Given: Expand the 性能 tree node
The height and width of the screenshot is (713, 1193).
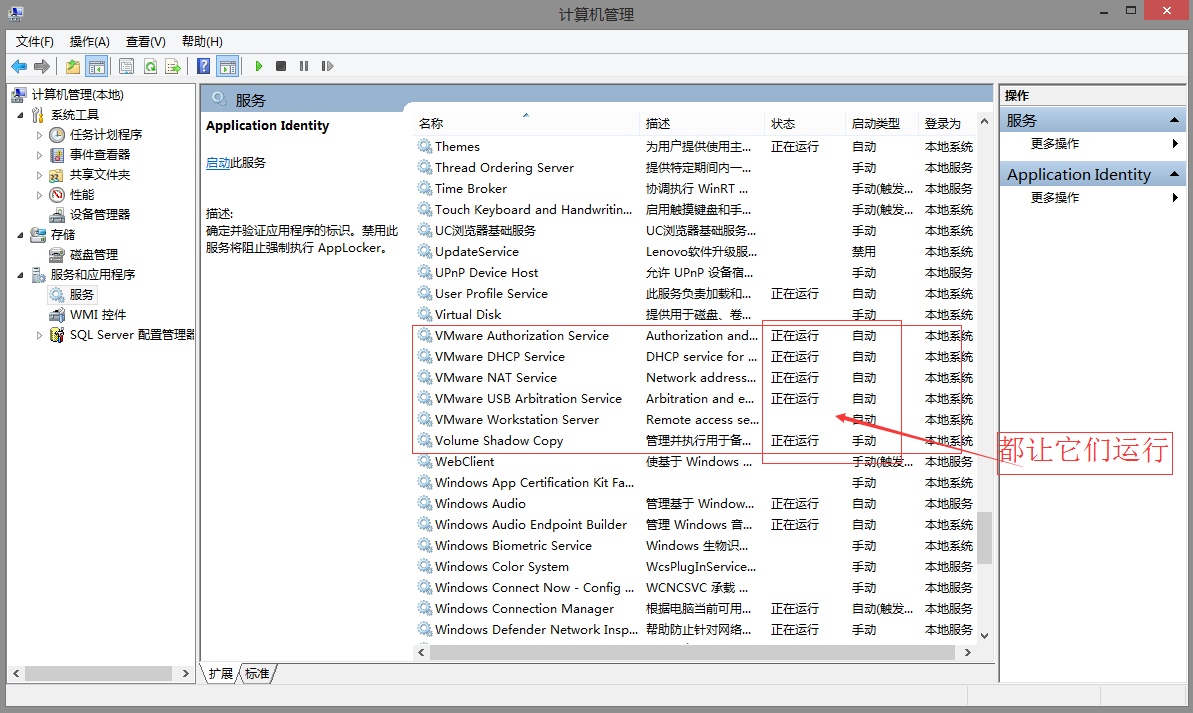Looking at the screenshot, I should point(40,195).
